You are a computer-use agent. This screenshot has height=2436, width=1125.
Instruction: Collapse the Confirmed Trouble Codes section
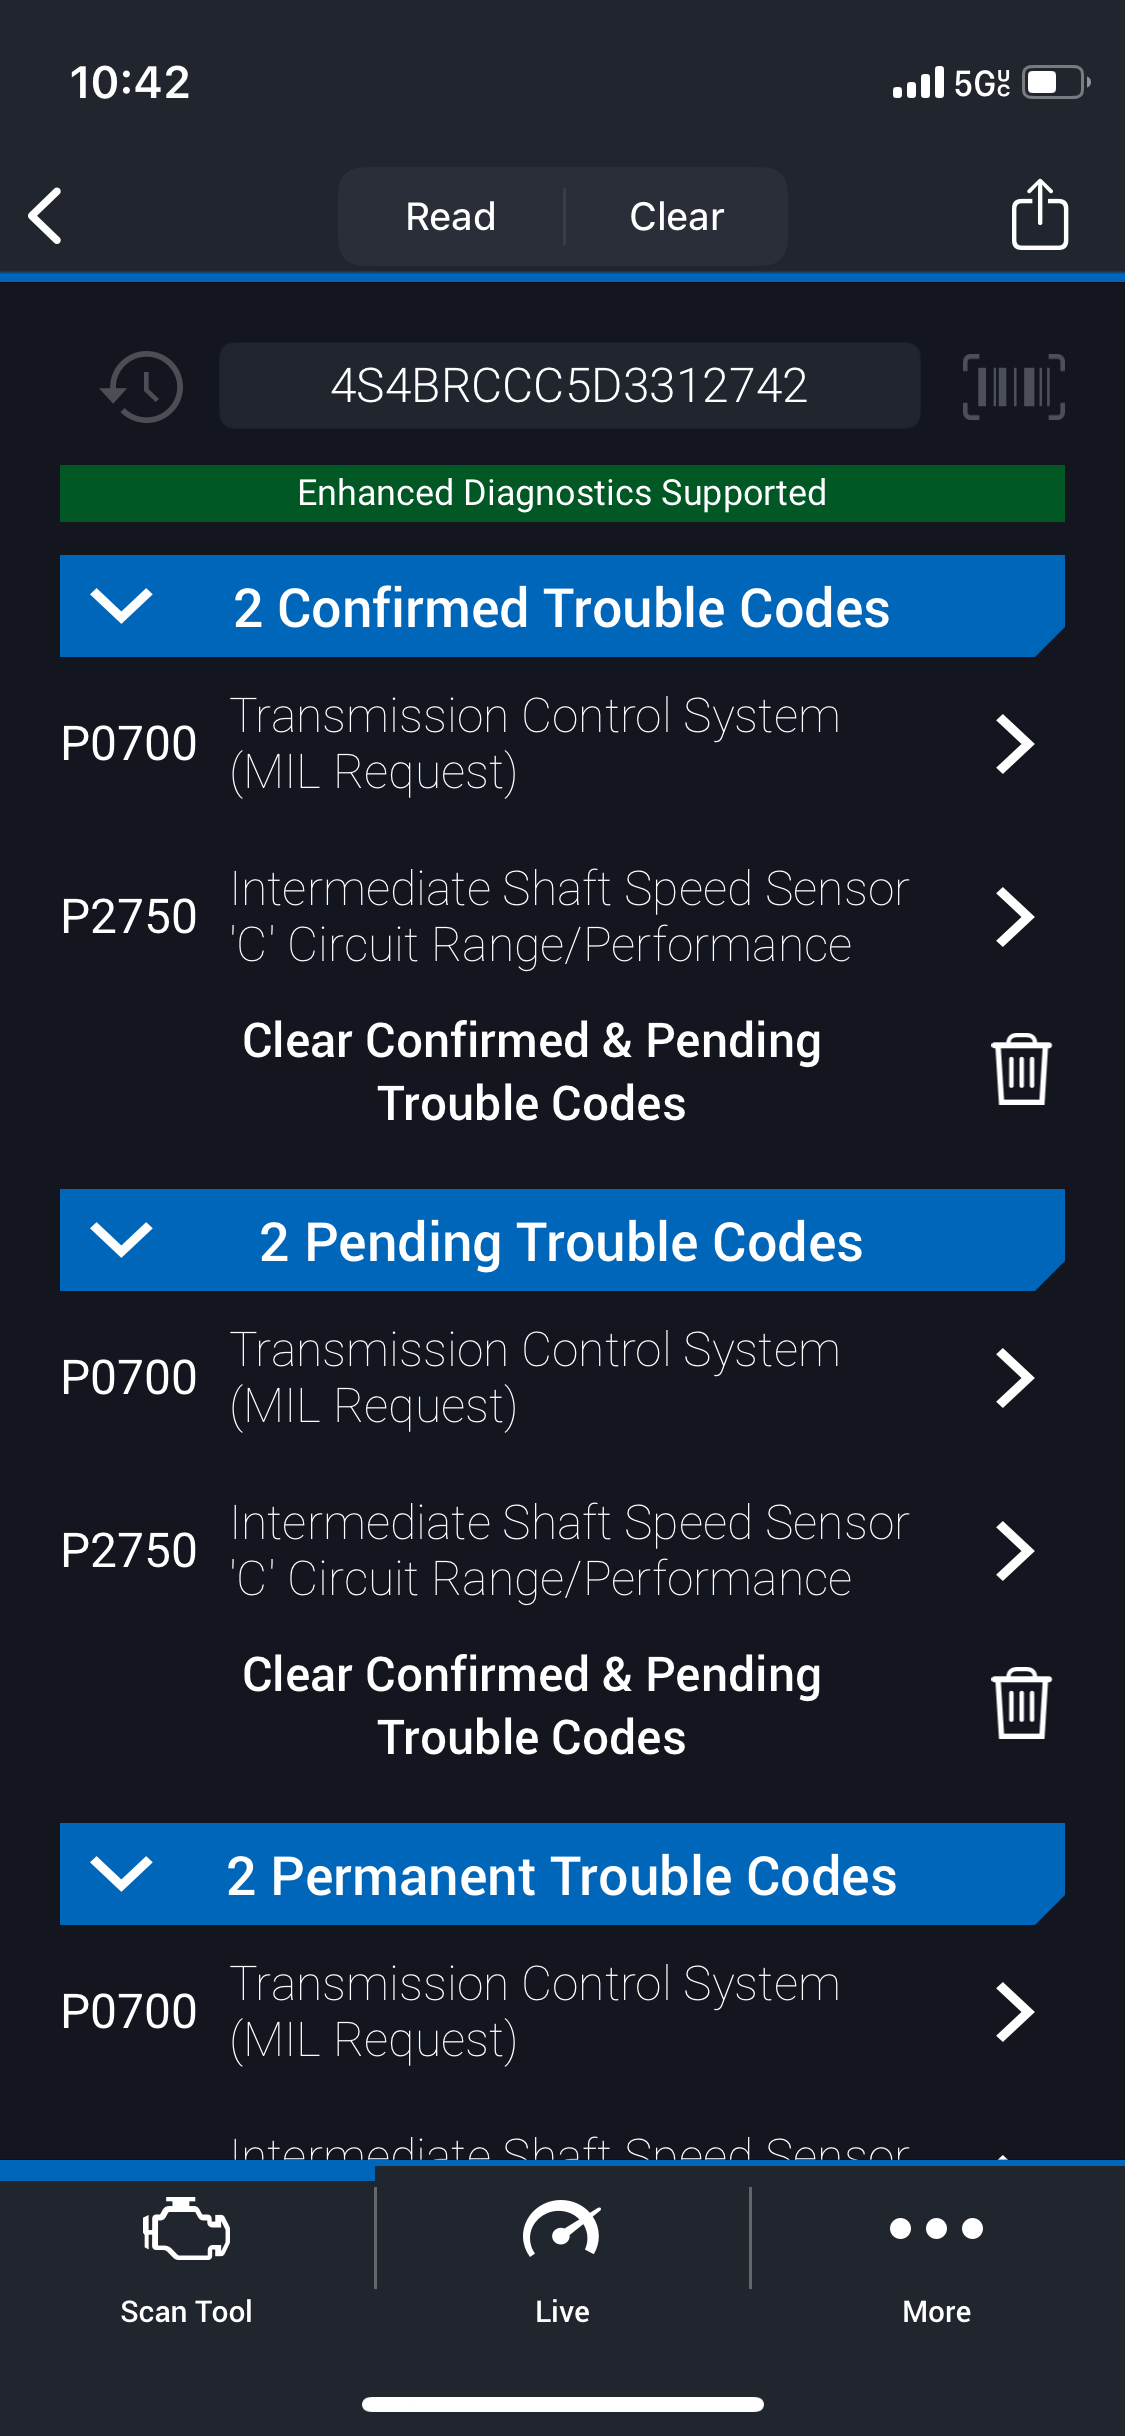coord(121,606)
